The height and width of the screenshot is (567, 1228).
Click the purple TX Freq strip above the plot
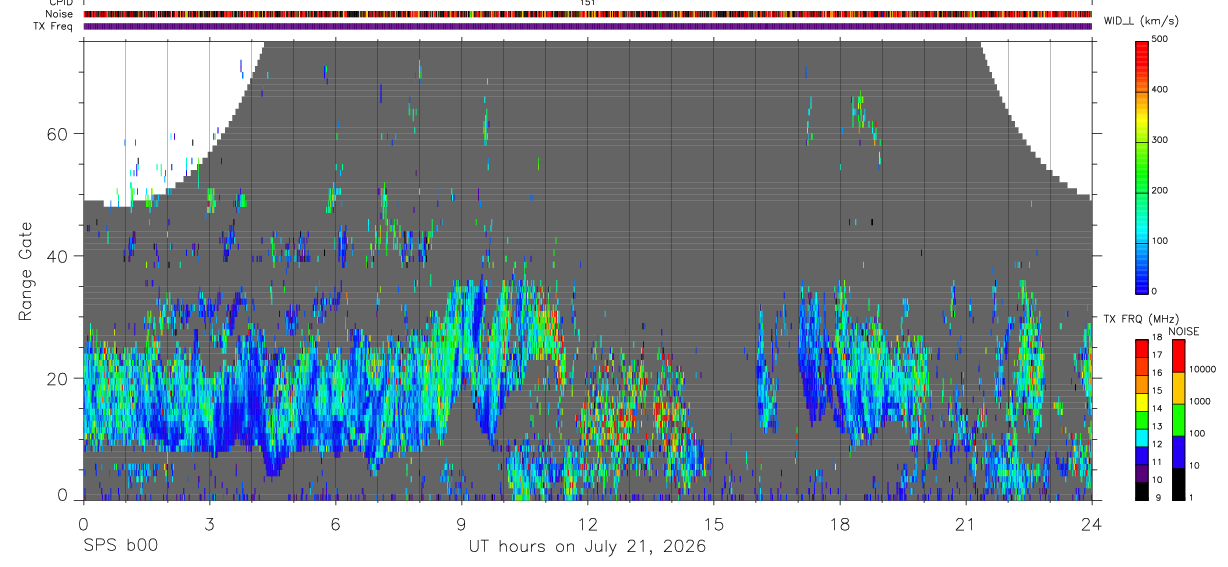588,26
